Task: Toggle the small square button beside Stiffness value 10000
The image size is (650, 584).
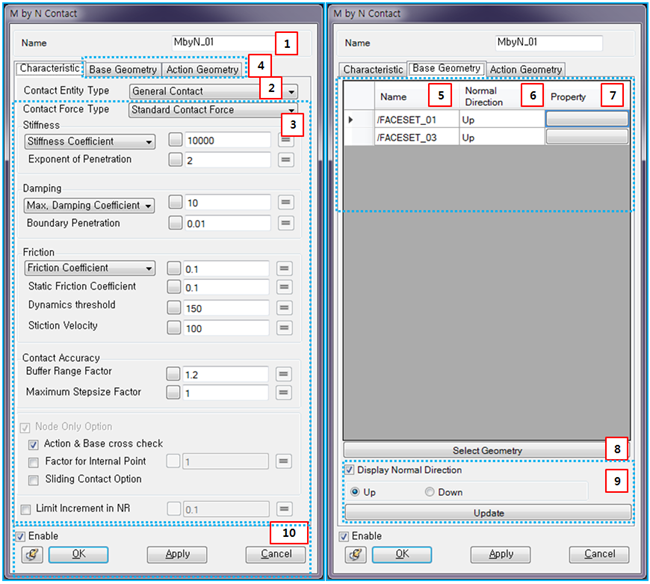Action: tap(175, 140)
